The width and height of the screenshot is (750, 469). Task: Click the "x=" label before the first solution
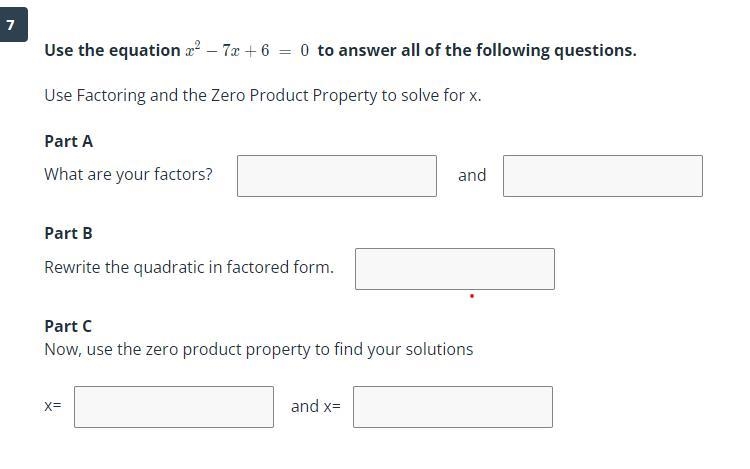pos(53,406)
